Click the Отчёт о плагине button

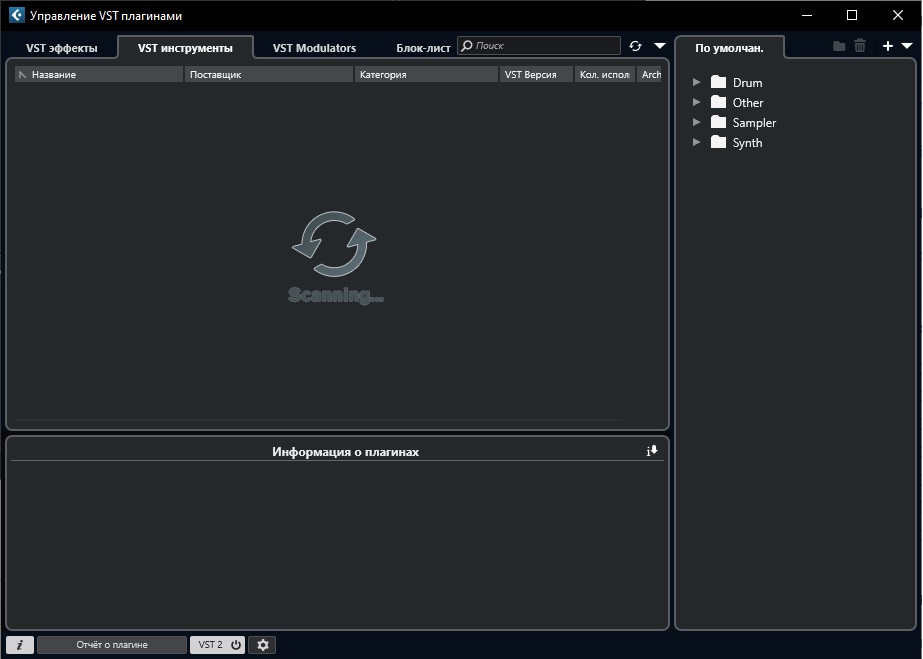pyautogui.click(x=112, y=645)
